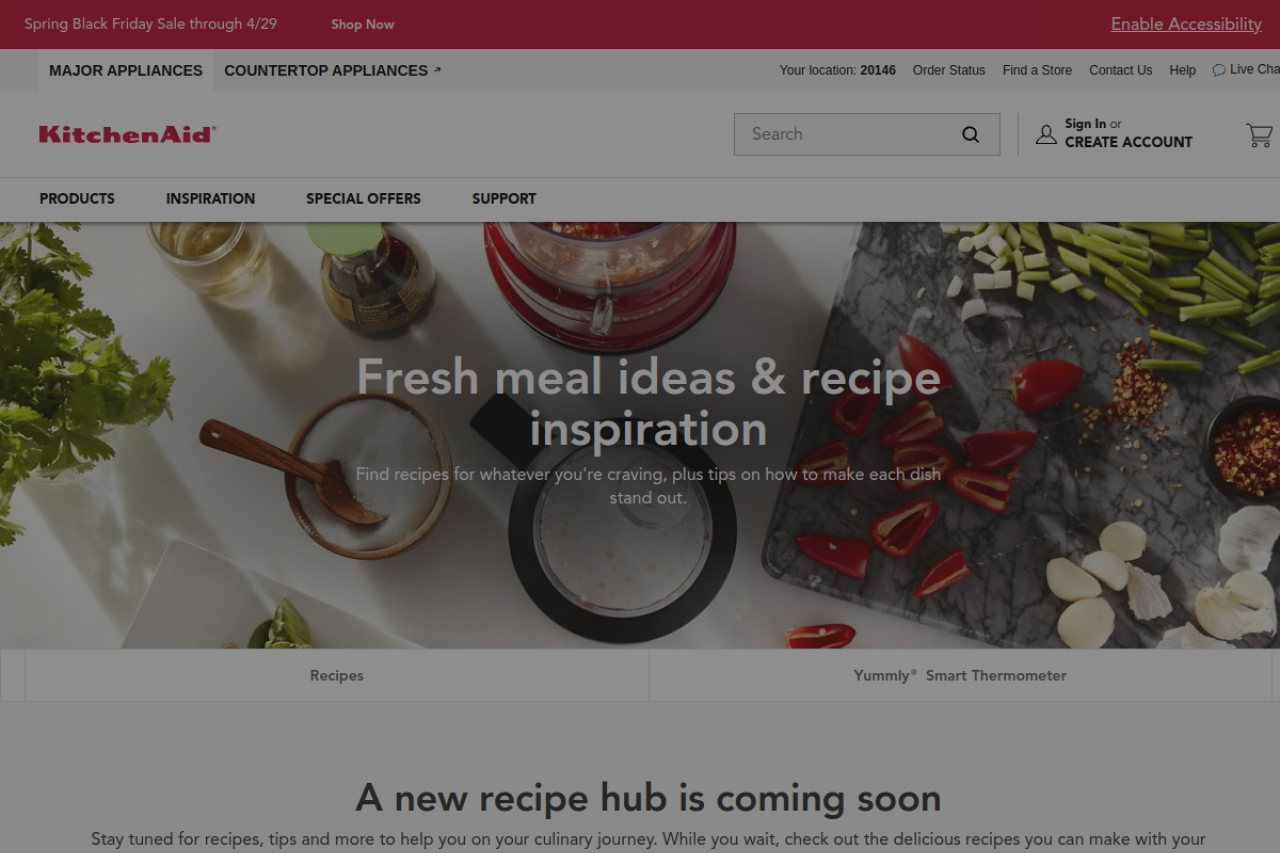Click the search magnifier icon
The image size is (1280, 853).
coord(970,135)
